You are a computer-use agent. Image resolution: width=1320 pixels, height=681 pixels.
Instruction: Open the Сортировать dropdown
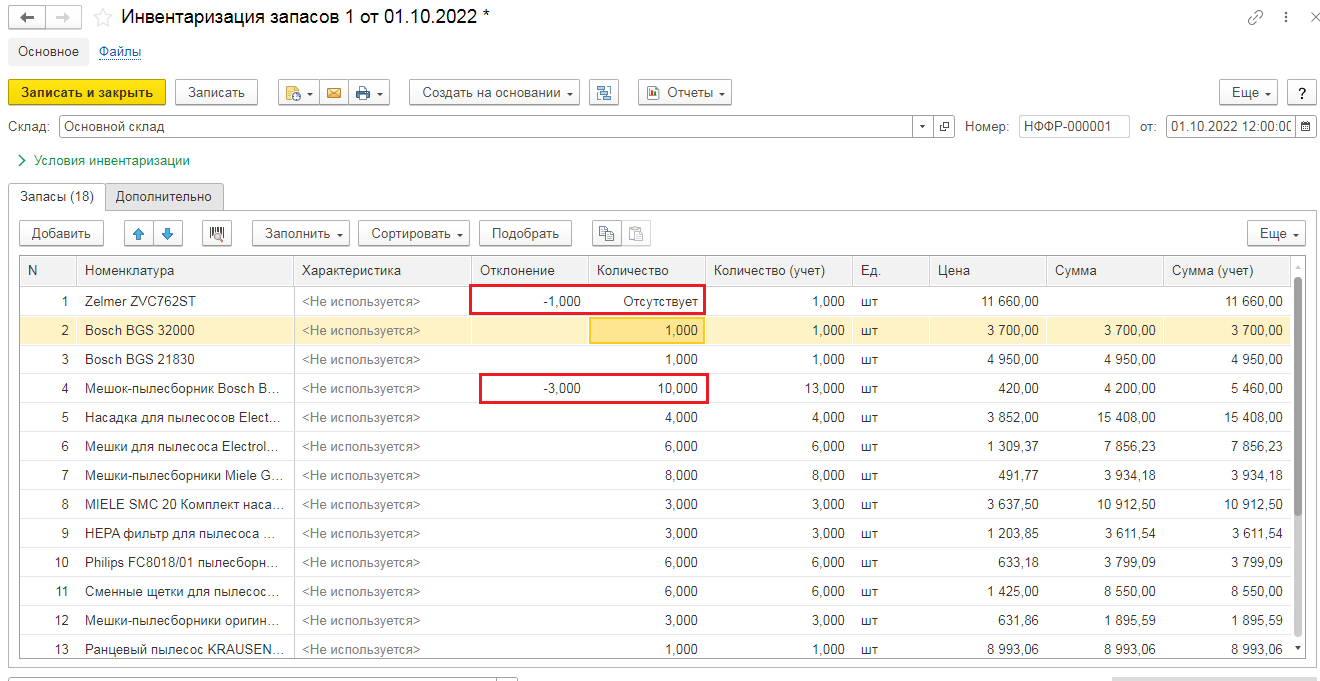coord(414,233)
